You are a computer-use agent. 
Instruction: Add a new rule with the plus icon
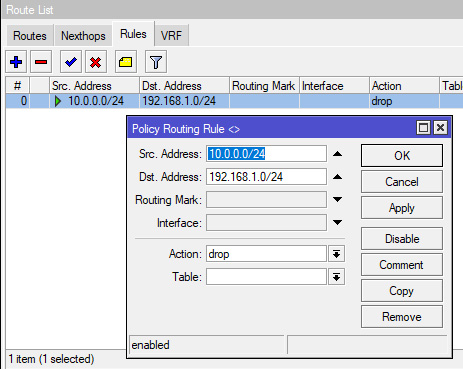click(16, 62)
